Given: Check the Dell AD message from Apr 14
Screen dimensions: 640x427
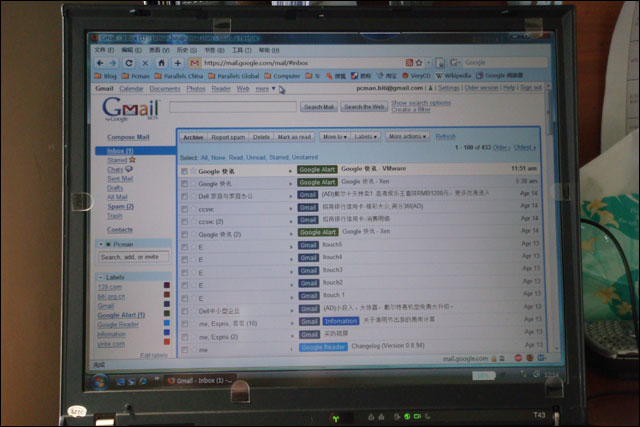Looking at the screenshot, I should (184, 196).
